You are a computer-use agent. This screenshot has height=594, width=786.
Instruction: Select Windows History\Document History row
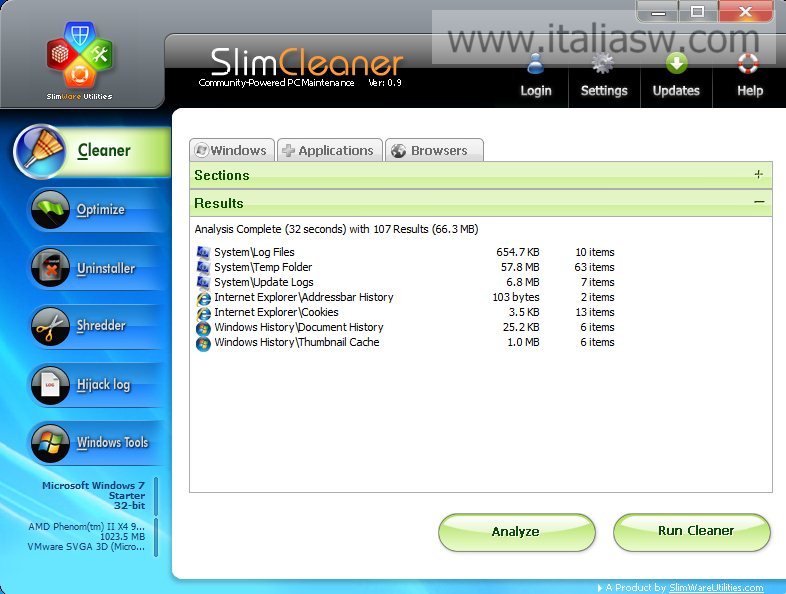tap(406, 327)
